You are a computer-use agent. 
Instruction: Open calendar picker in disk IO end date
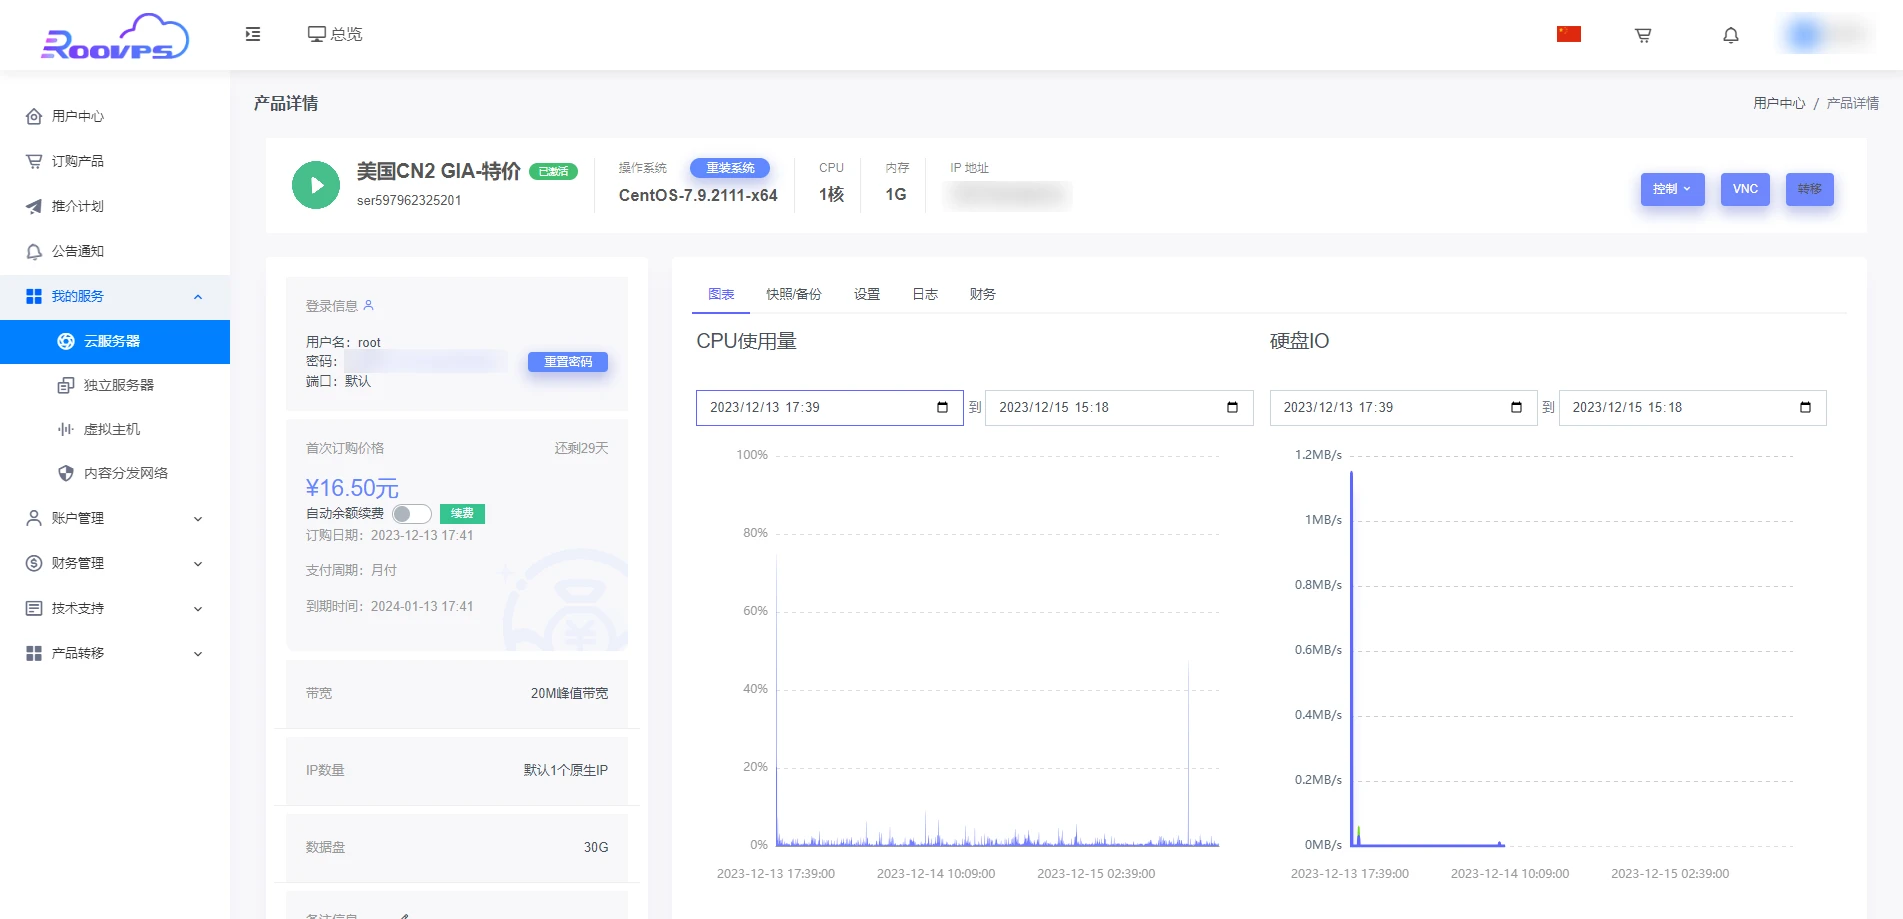pos(1805,407)
